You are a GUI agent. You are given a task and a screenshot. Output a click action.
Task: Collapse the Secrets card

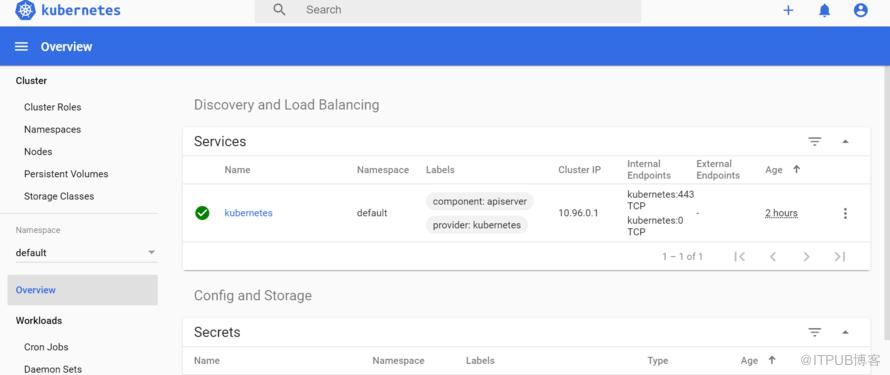coord(845,332)
